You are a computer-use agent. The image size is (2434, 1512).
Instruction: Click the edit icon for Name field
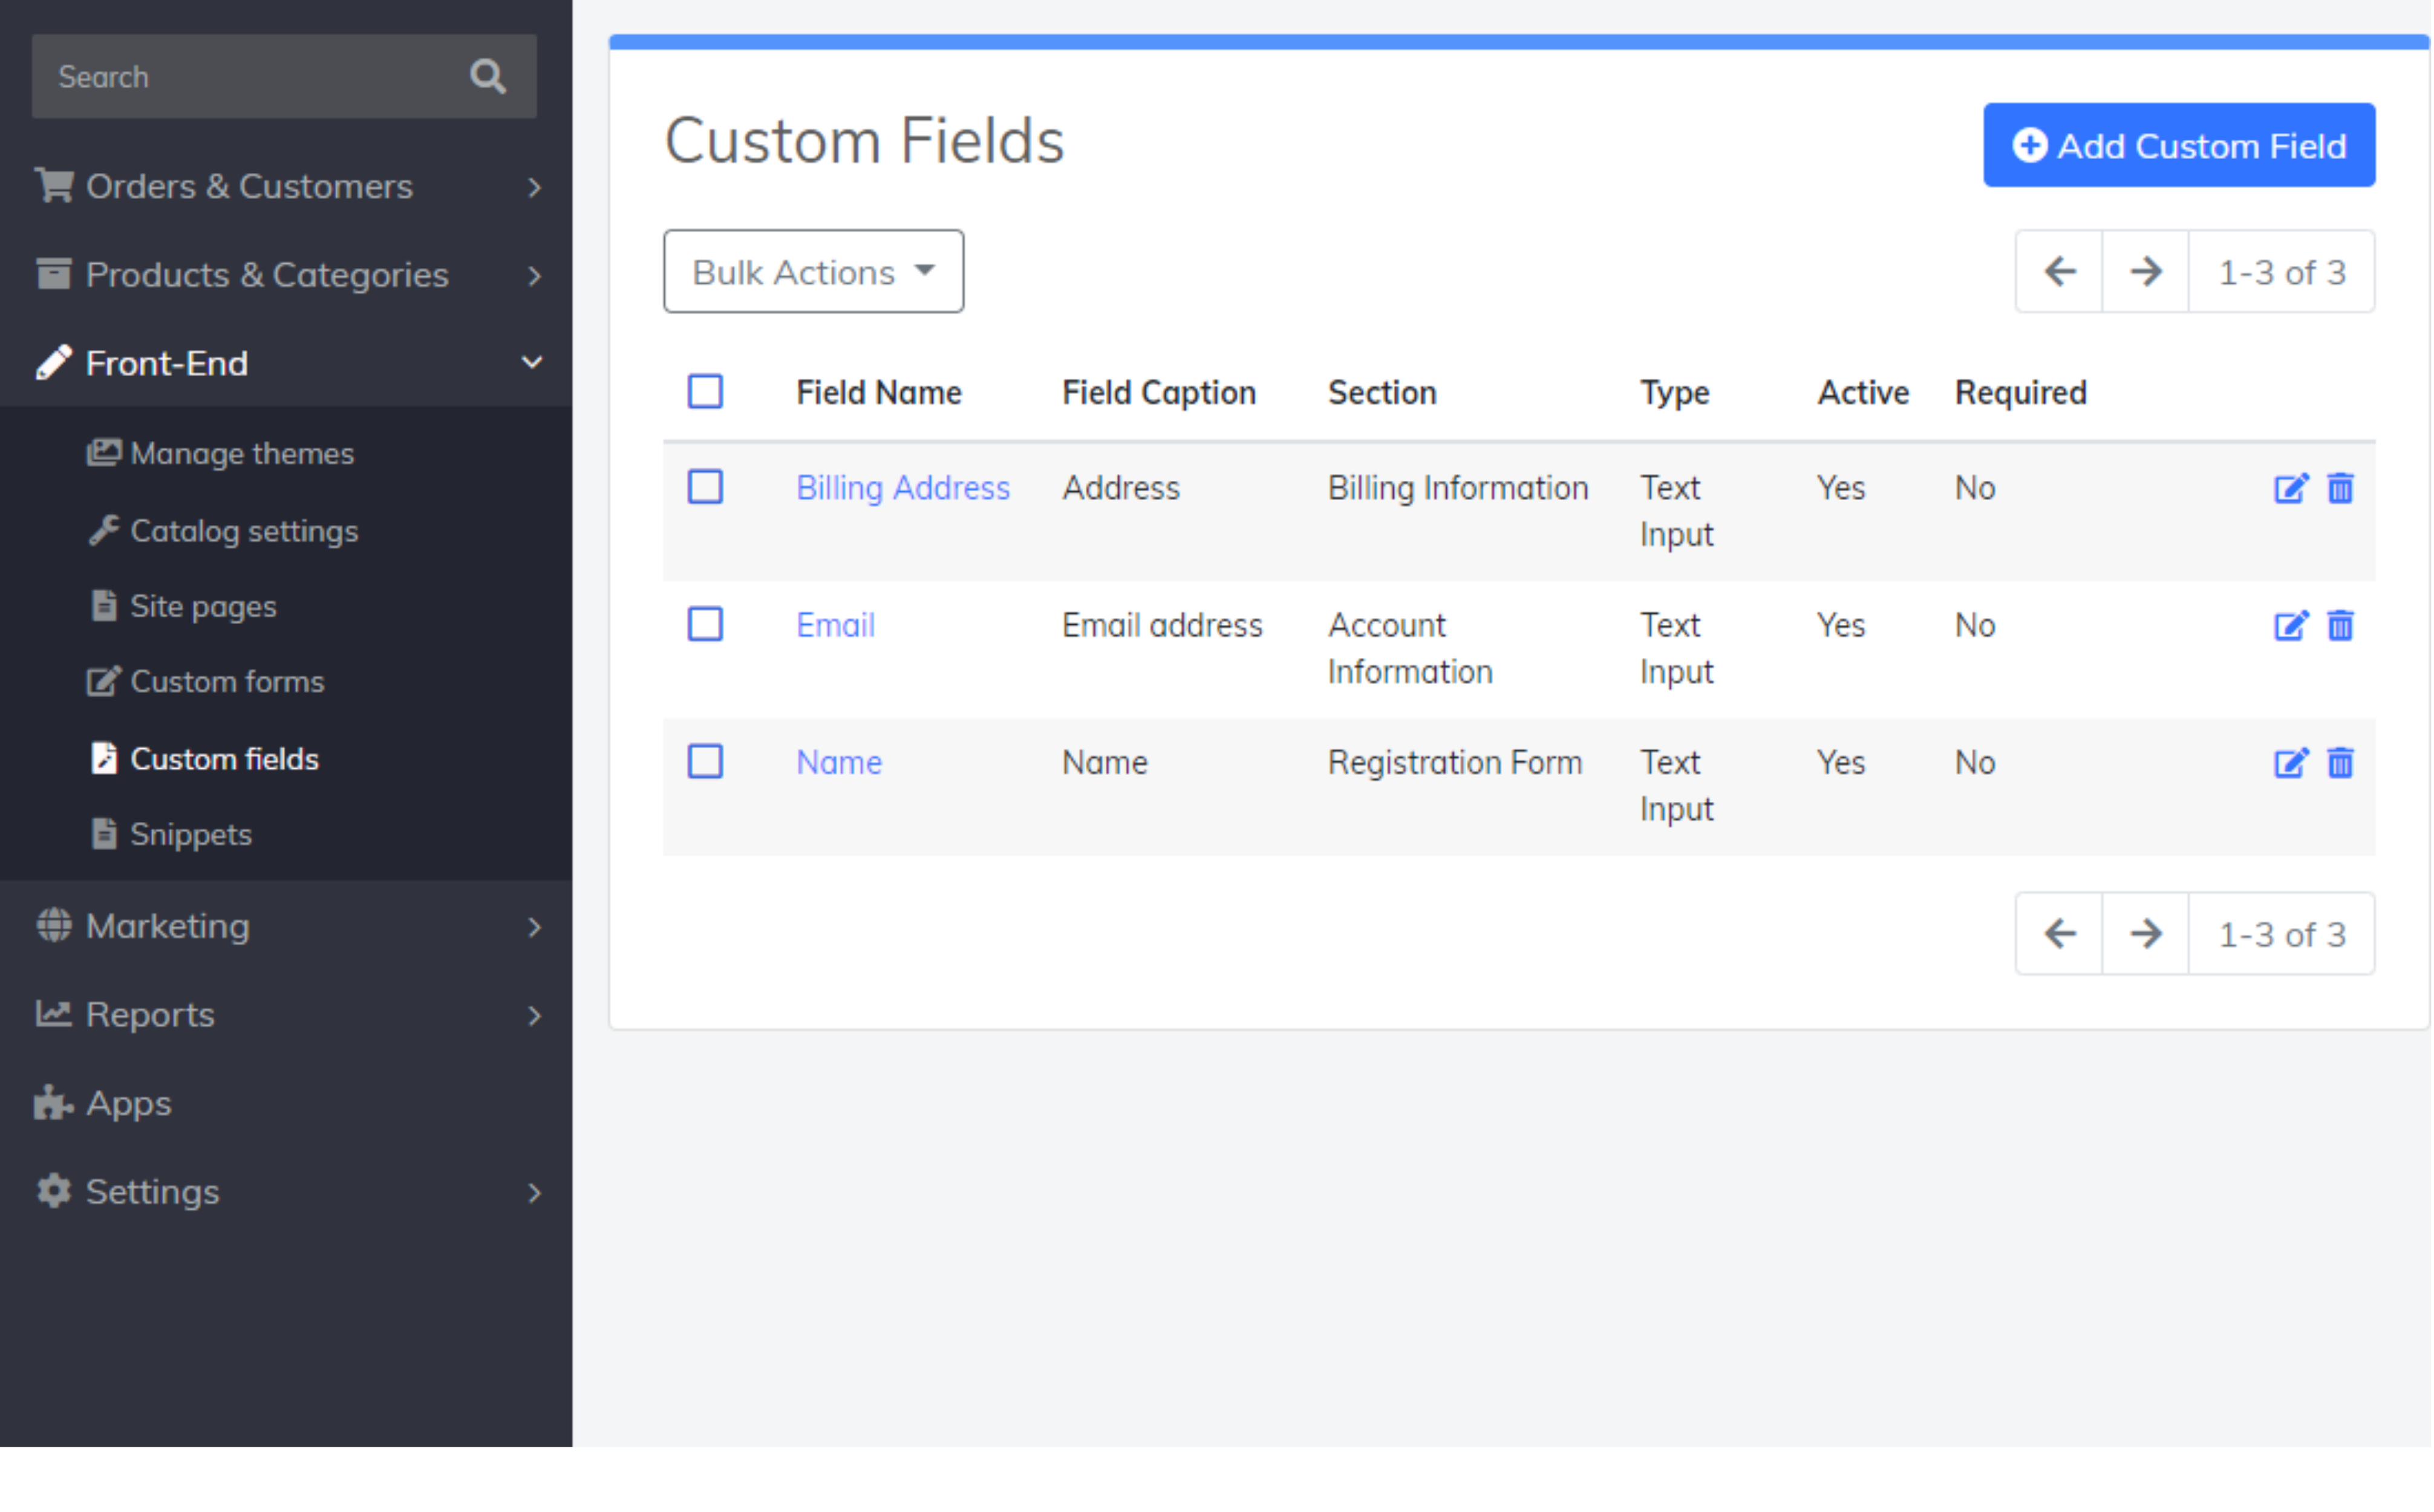2290,763
